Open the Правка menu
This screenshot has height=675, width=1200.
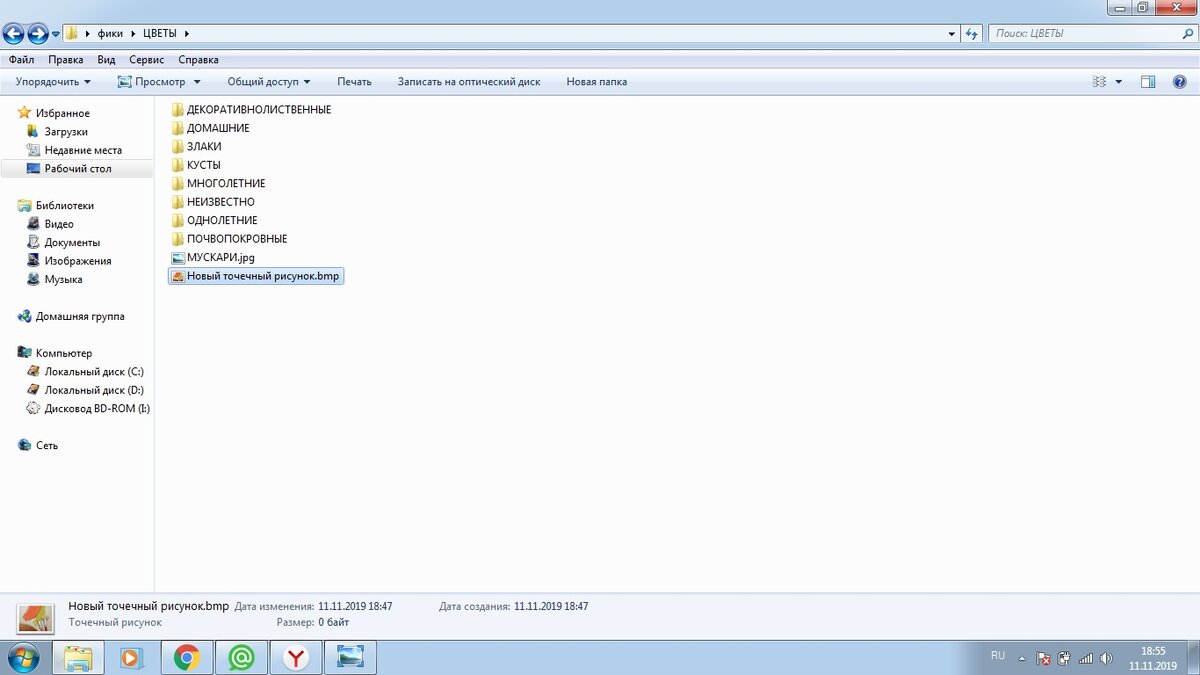[66, 60]
